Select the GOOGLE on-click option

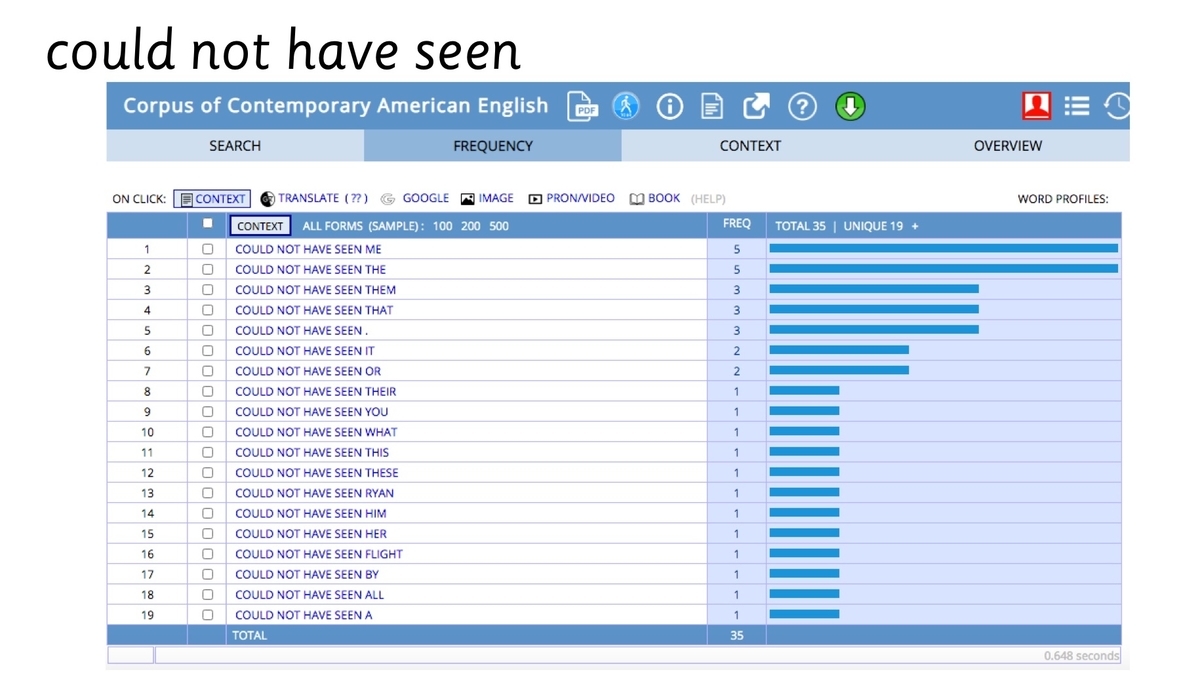(x=416, y=198)
